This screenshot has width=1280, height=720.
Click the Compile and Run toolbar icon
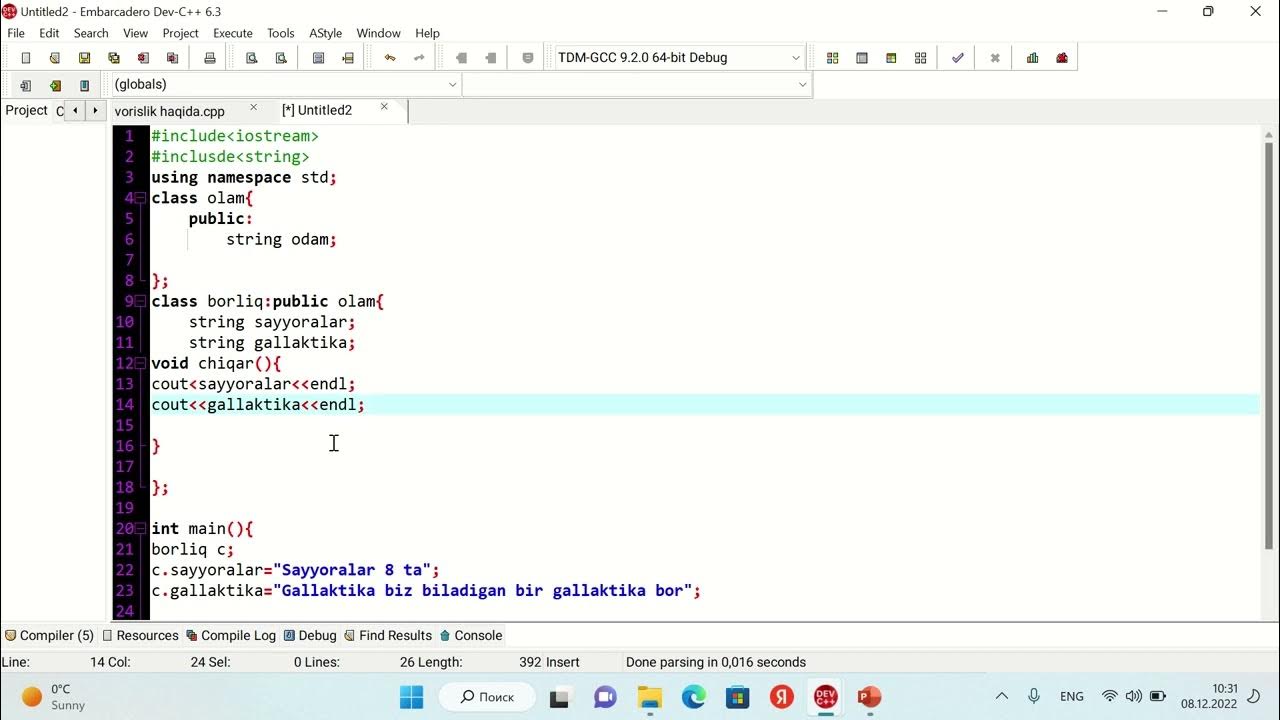(891, 58)
